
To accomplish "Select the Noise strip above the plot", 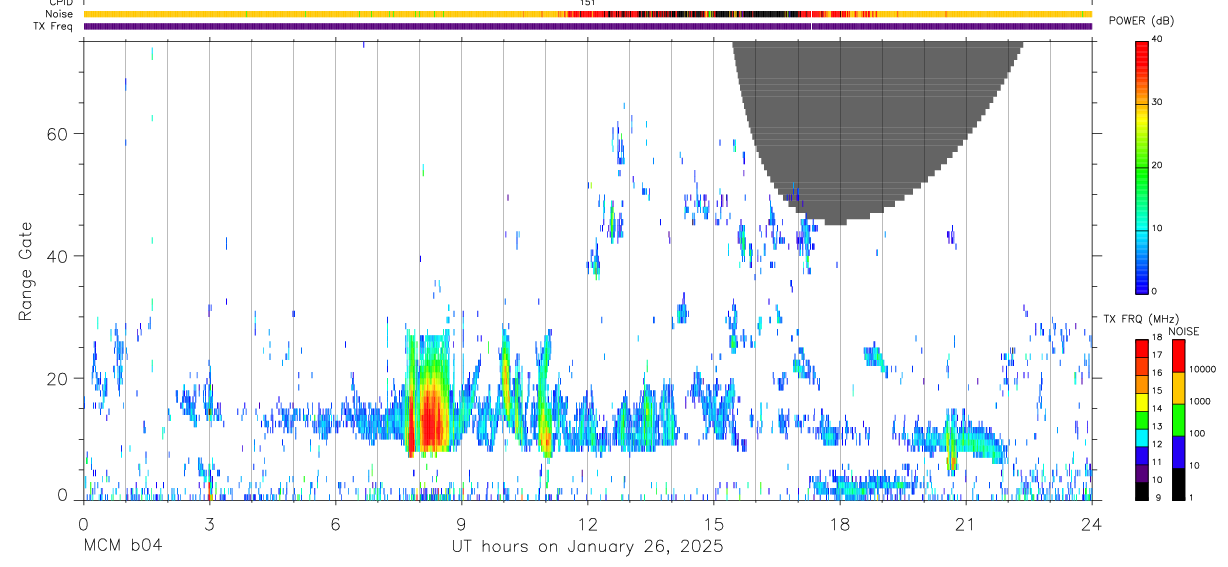I will pyautogui.click(x=588, y=14).
